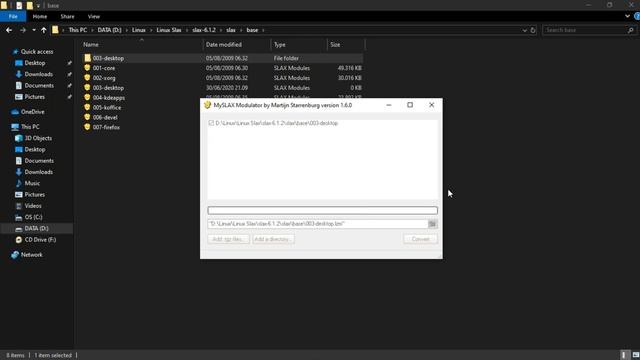Open OneDrive in the sidebar
640x360 pixels.
coord(32,112)
